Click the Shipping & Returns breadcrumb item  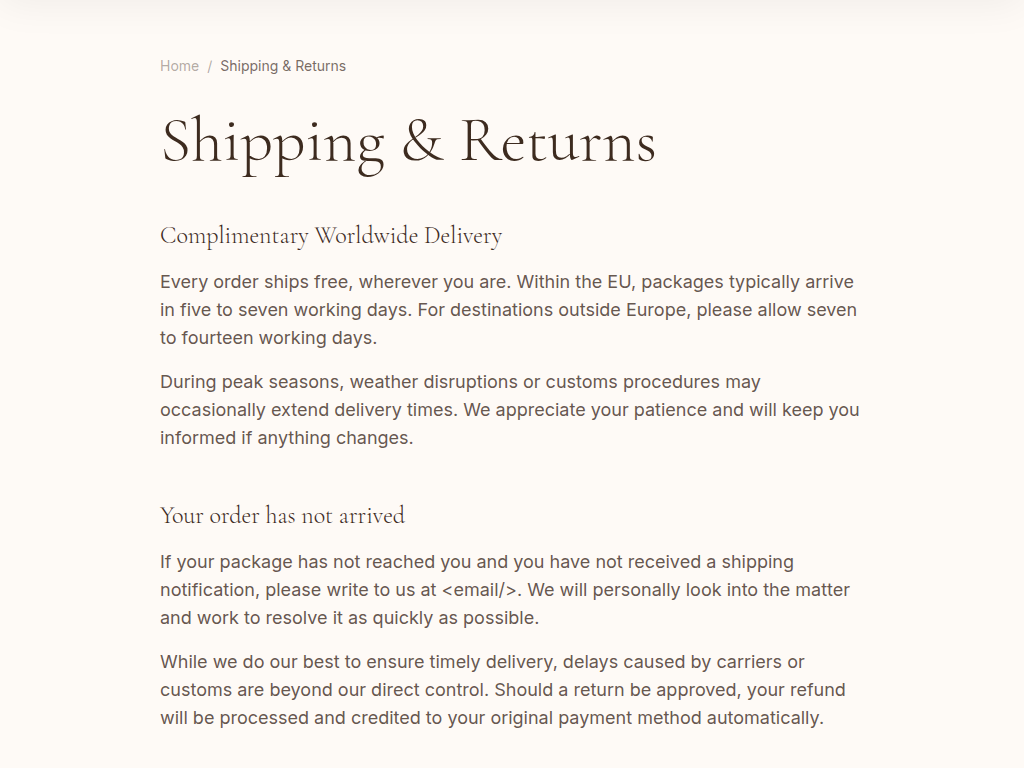click(283, 66)
